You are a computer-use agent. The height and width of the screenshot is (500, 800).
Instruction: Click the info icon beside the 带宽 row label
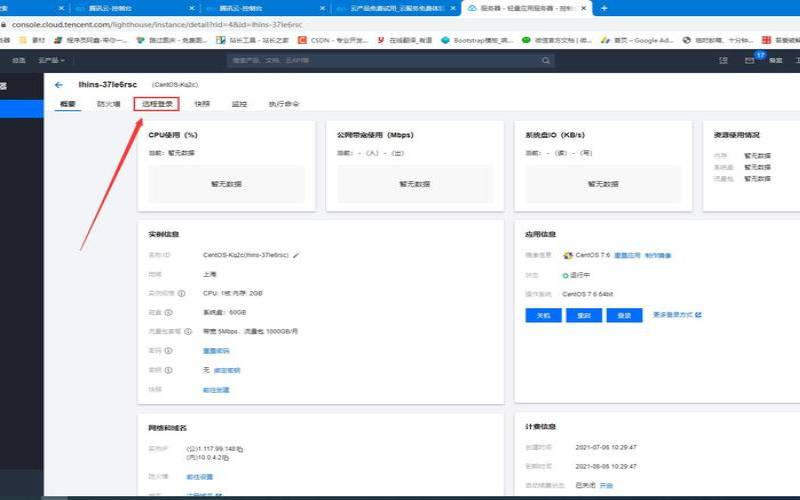(x=188, y=332)
